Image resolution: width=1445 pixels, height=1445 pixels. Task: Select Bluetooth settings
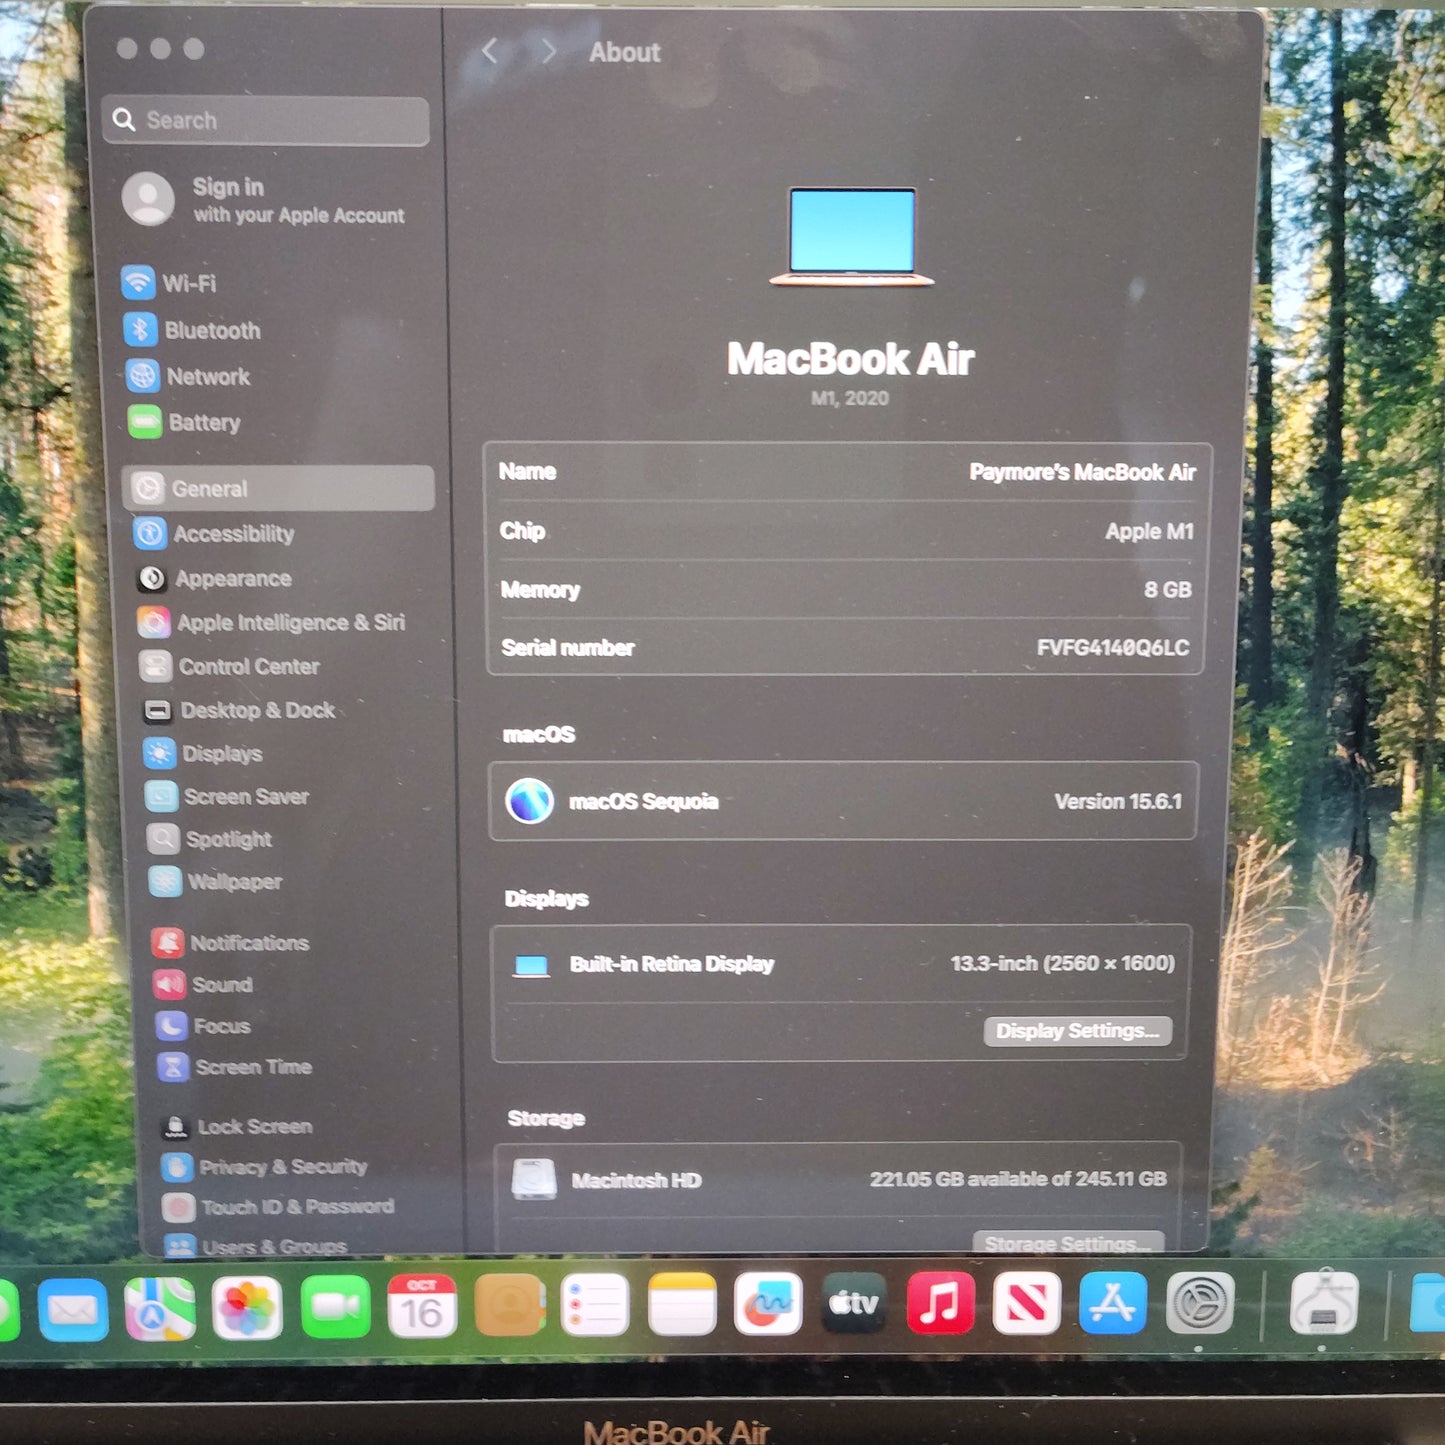[211, 330]
